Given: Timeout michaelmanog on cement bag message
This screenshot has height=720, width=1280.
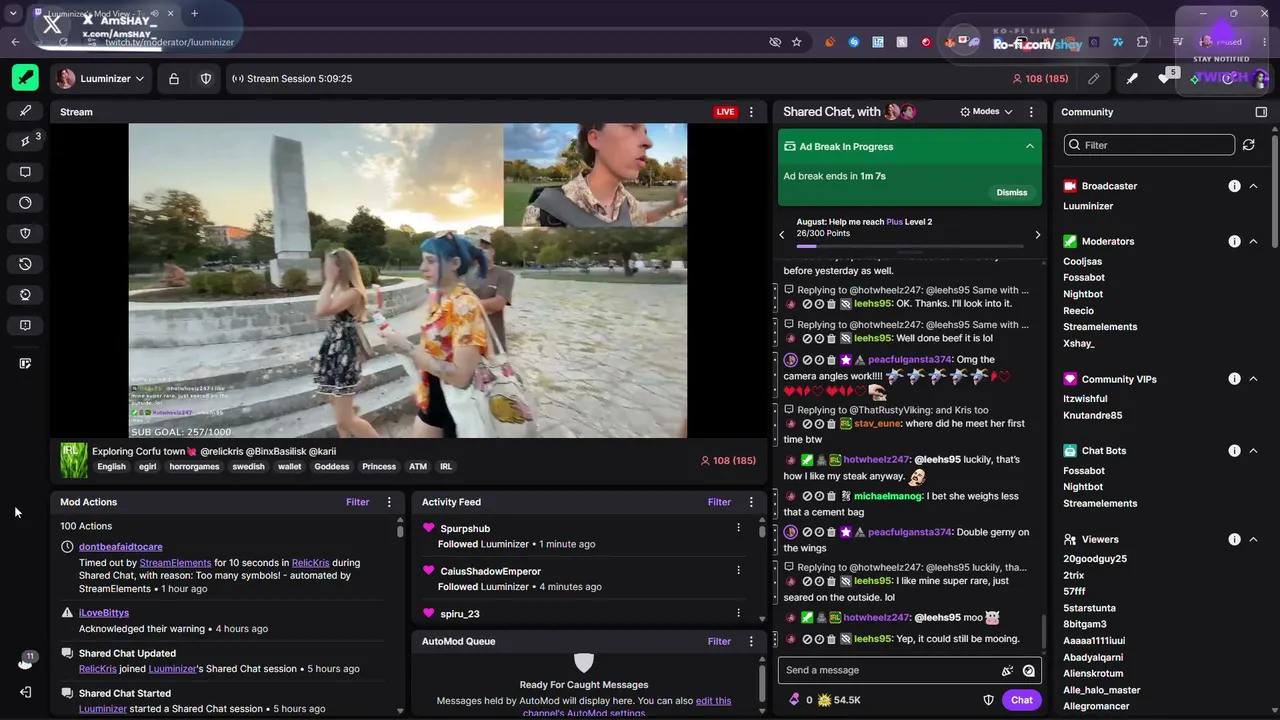Looking at the screenshot, I should point(820,496).
